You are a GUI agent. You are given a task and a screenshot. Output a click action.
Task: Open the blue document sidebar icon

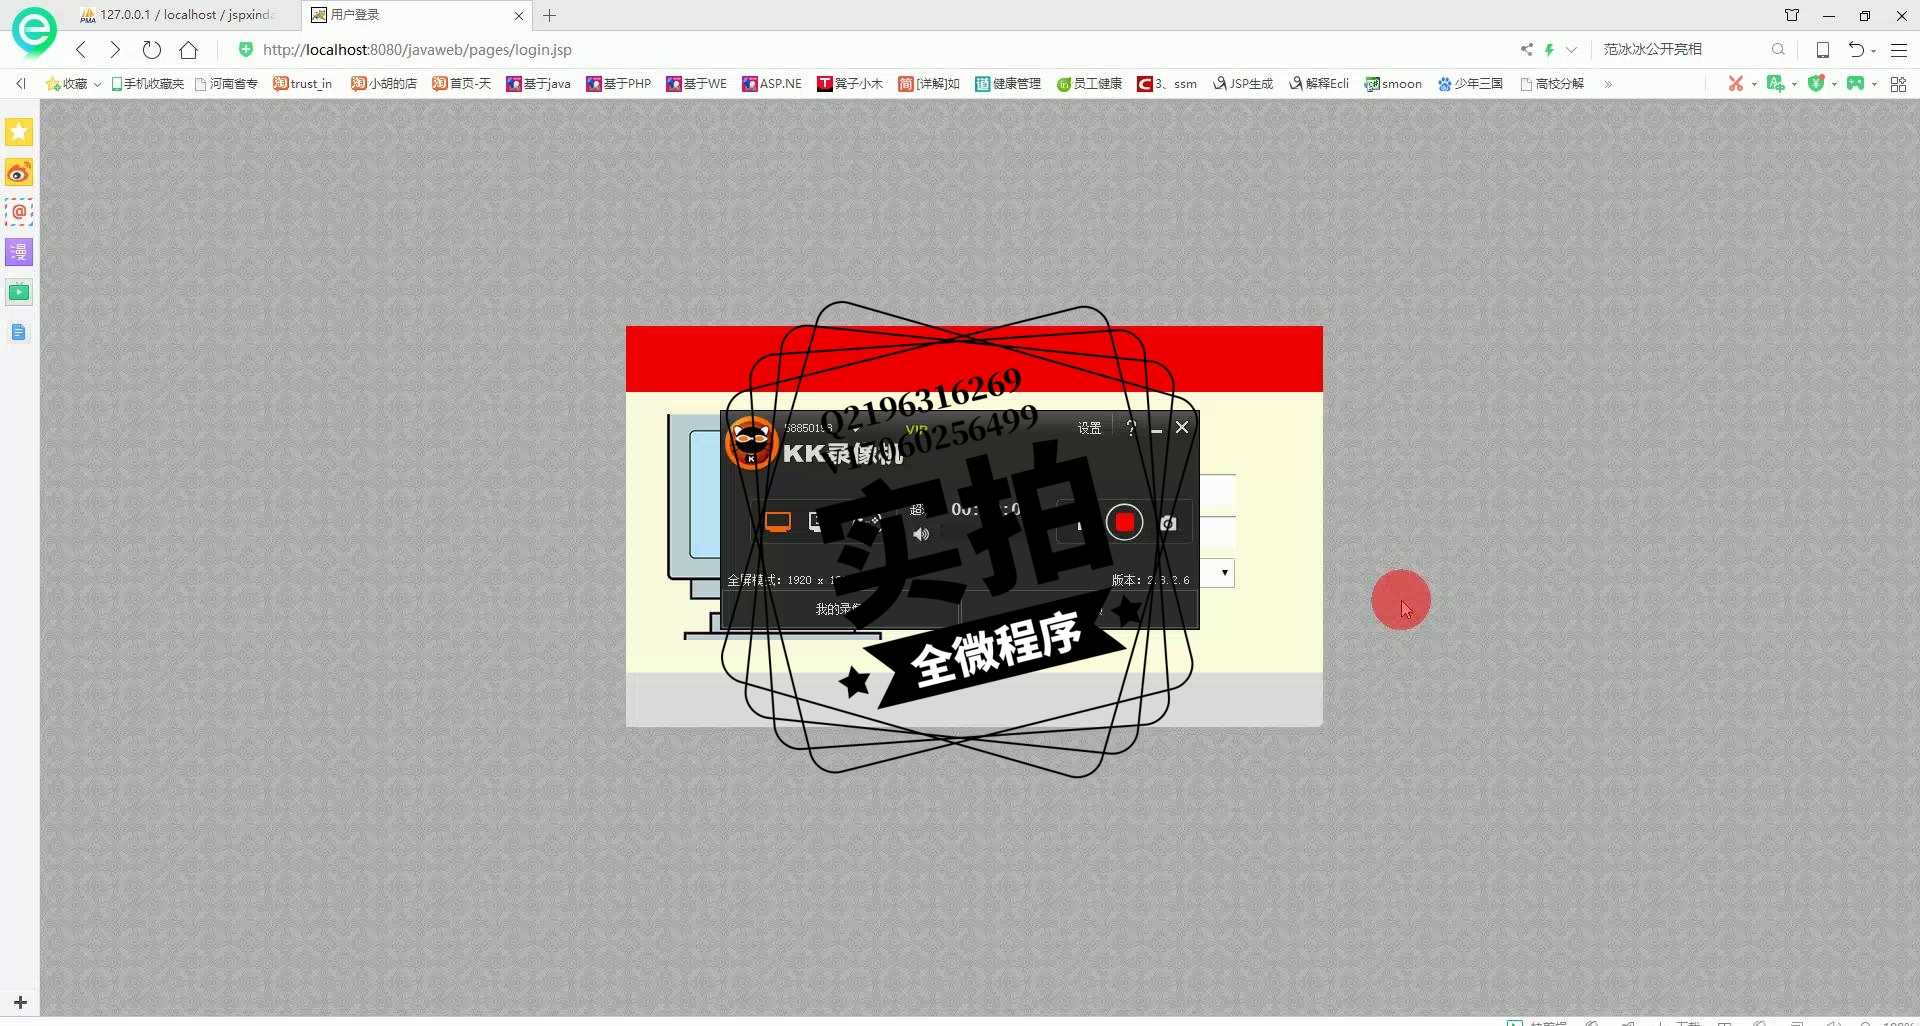coord(19,332)
